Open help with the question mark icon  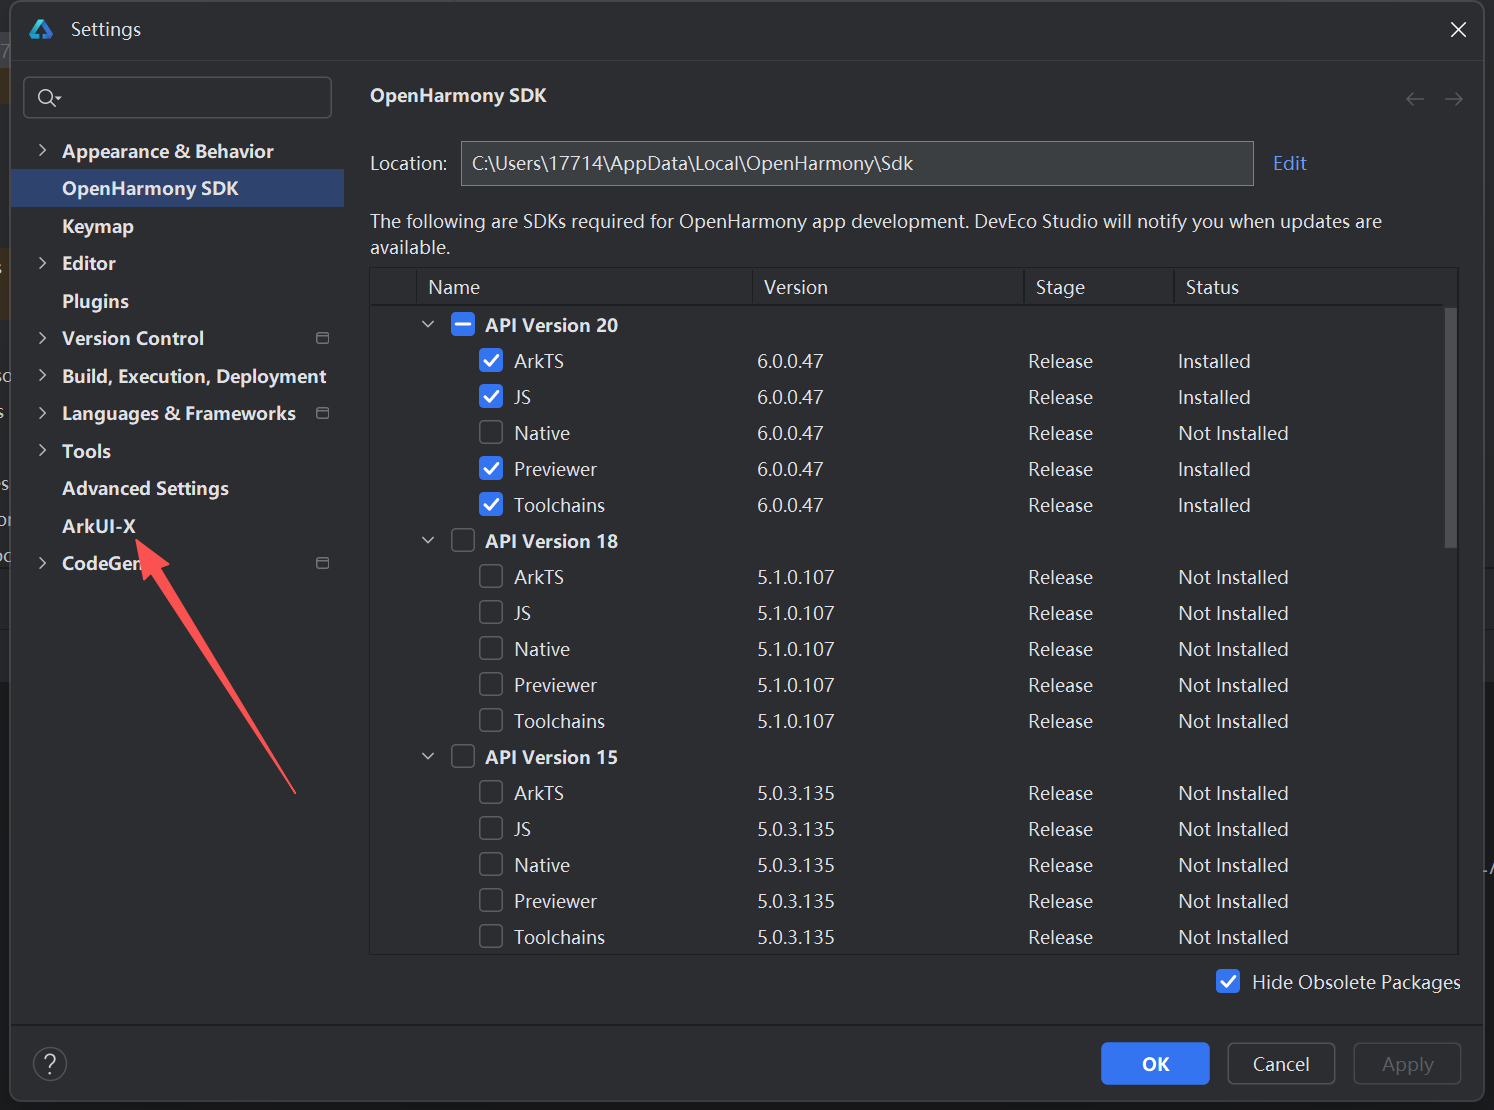pyautogui.click(x=50, y=1064)
